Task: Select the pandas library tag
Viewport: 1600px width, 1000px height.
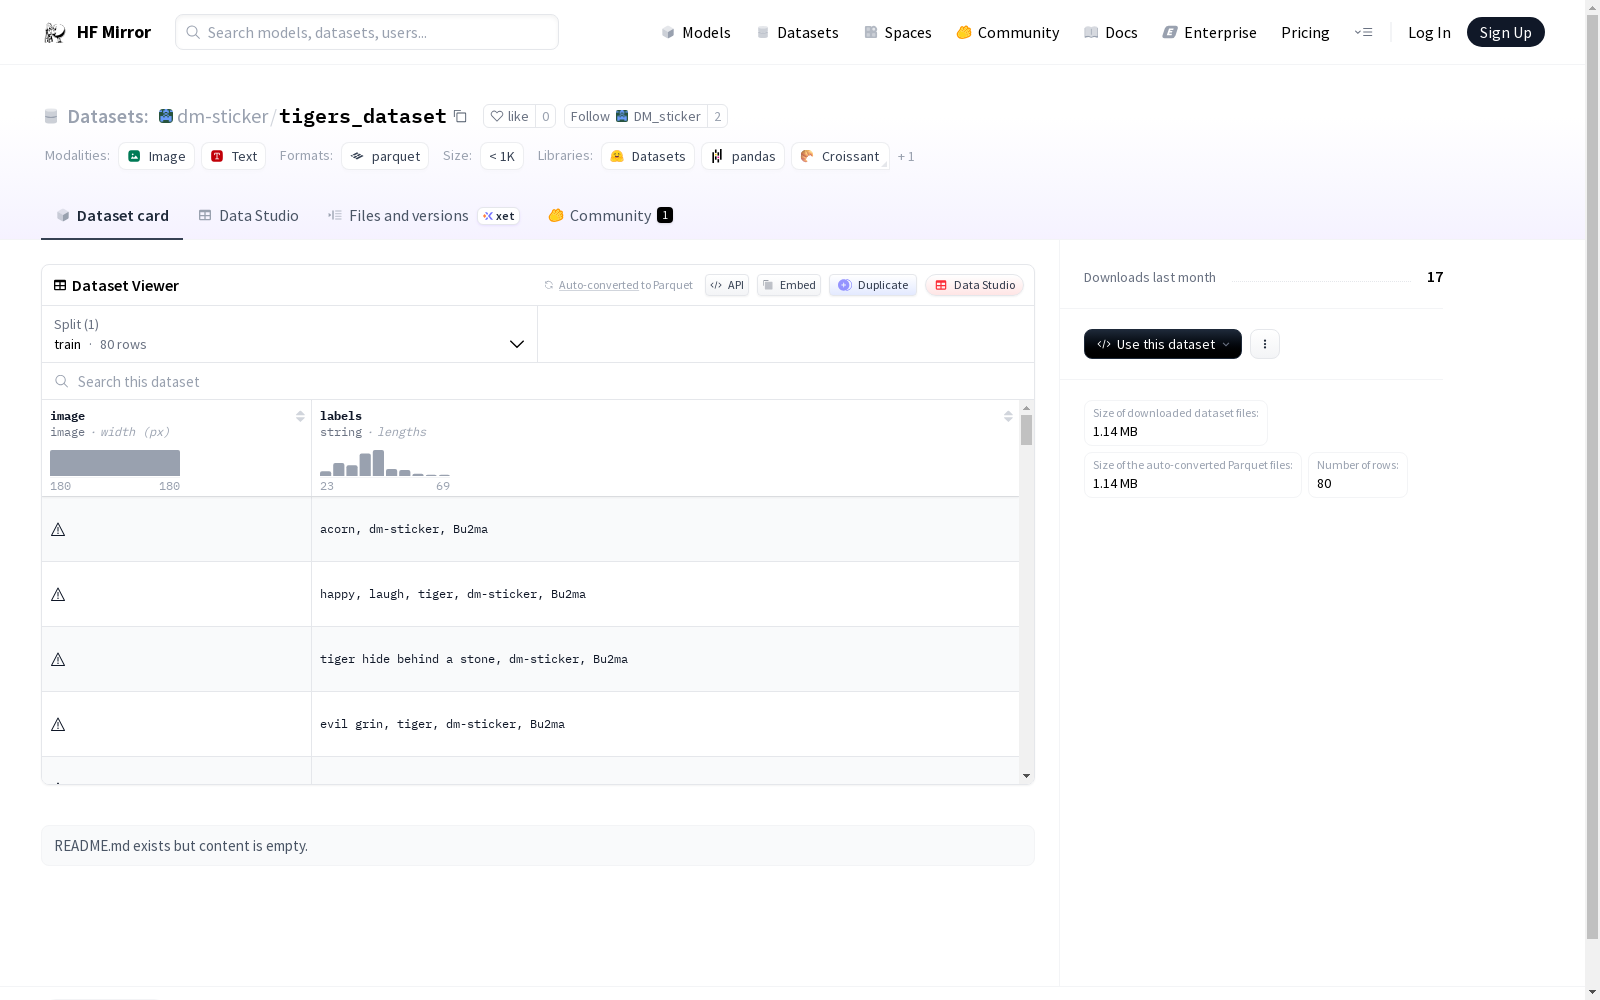Action: pyautogui.click(x=743, y=156)
